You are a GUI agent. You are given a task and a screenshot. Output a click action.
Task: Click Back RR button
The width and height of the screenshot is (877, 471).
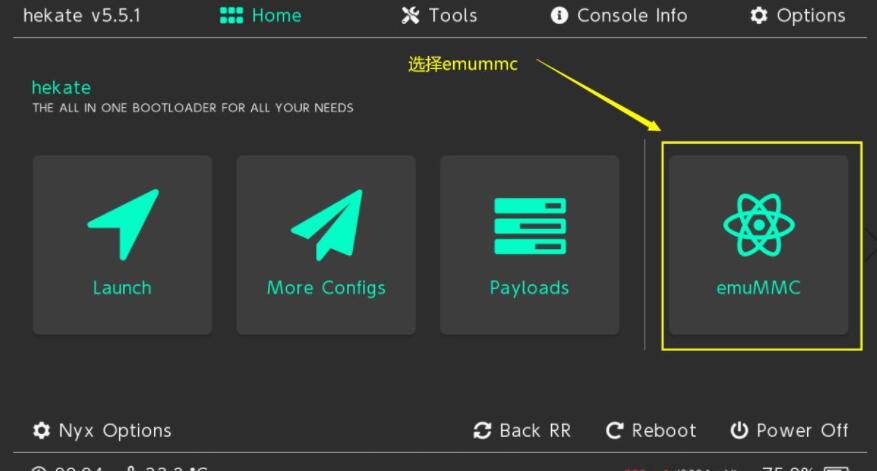[522, 430]
